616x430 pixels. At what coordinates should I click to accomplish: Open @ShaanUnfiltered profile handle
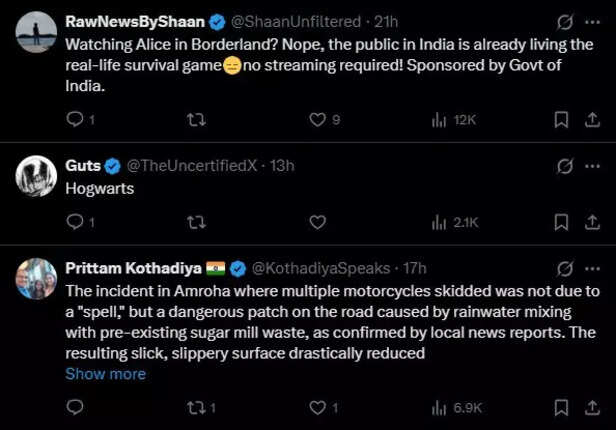click(301, 21)
